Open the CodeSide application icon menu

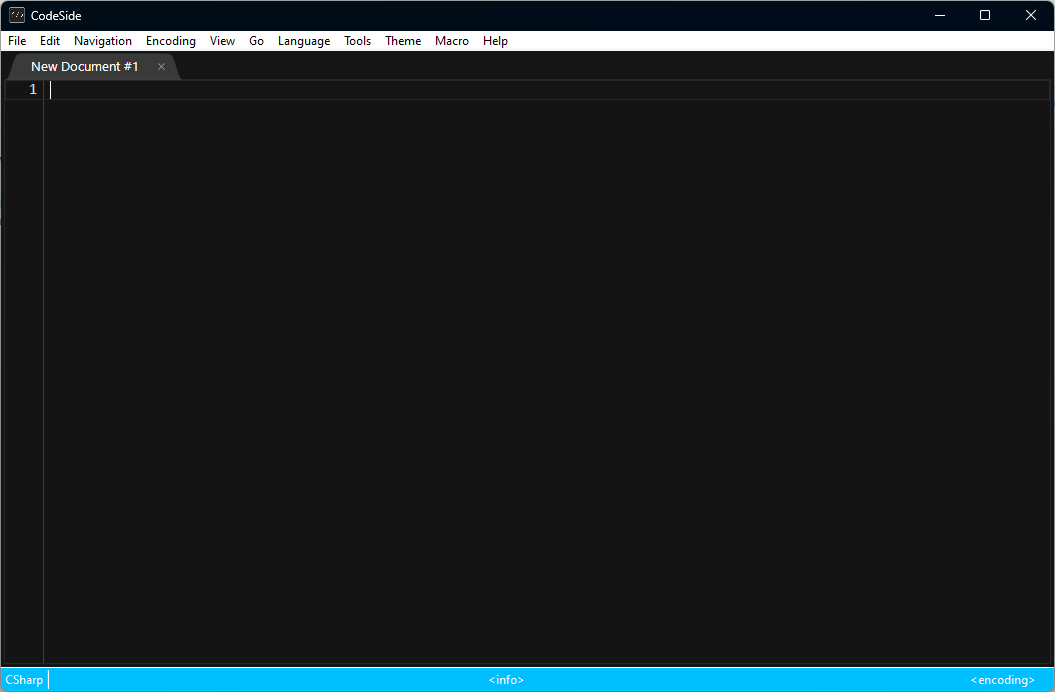click(16, 15)
